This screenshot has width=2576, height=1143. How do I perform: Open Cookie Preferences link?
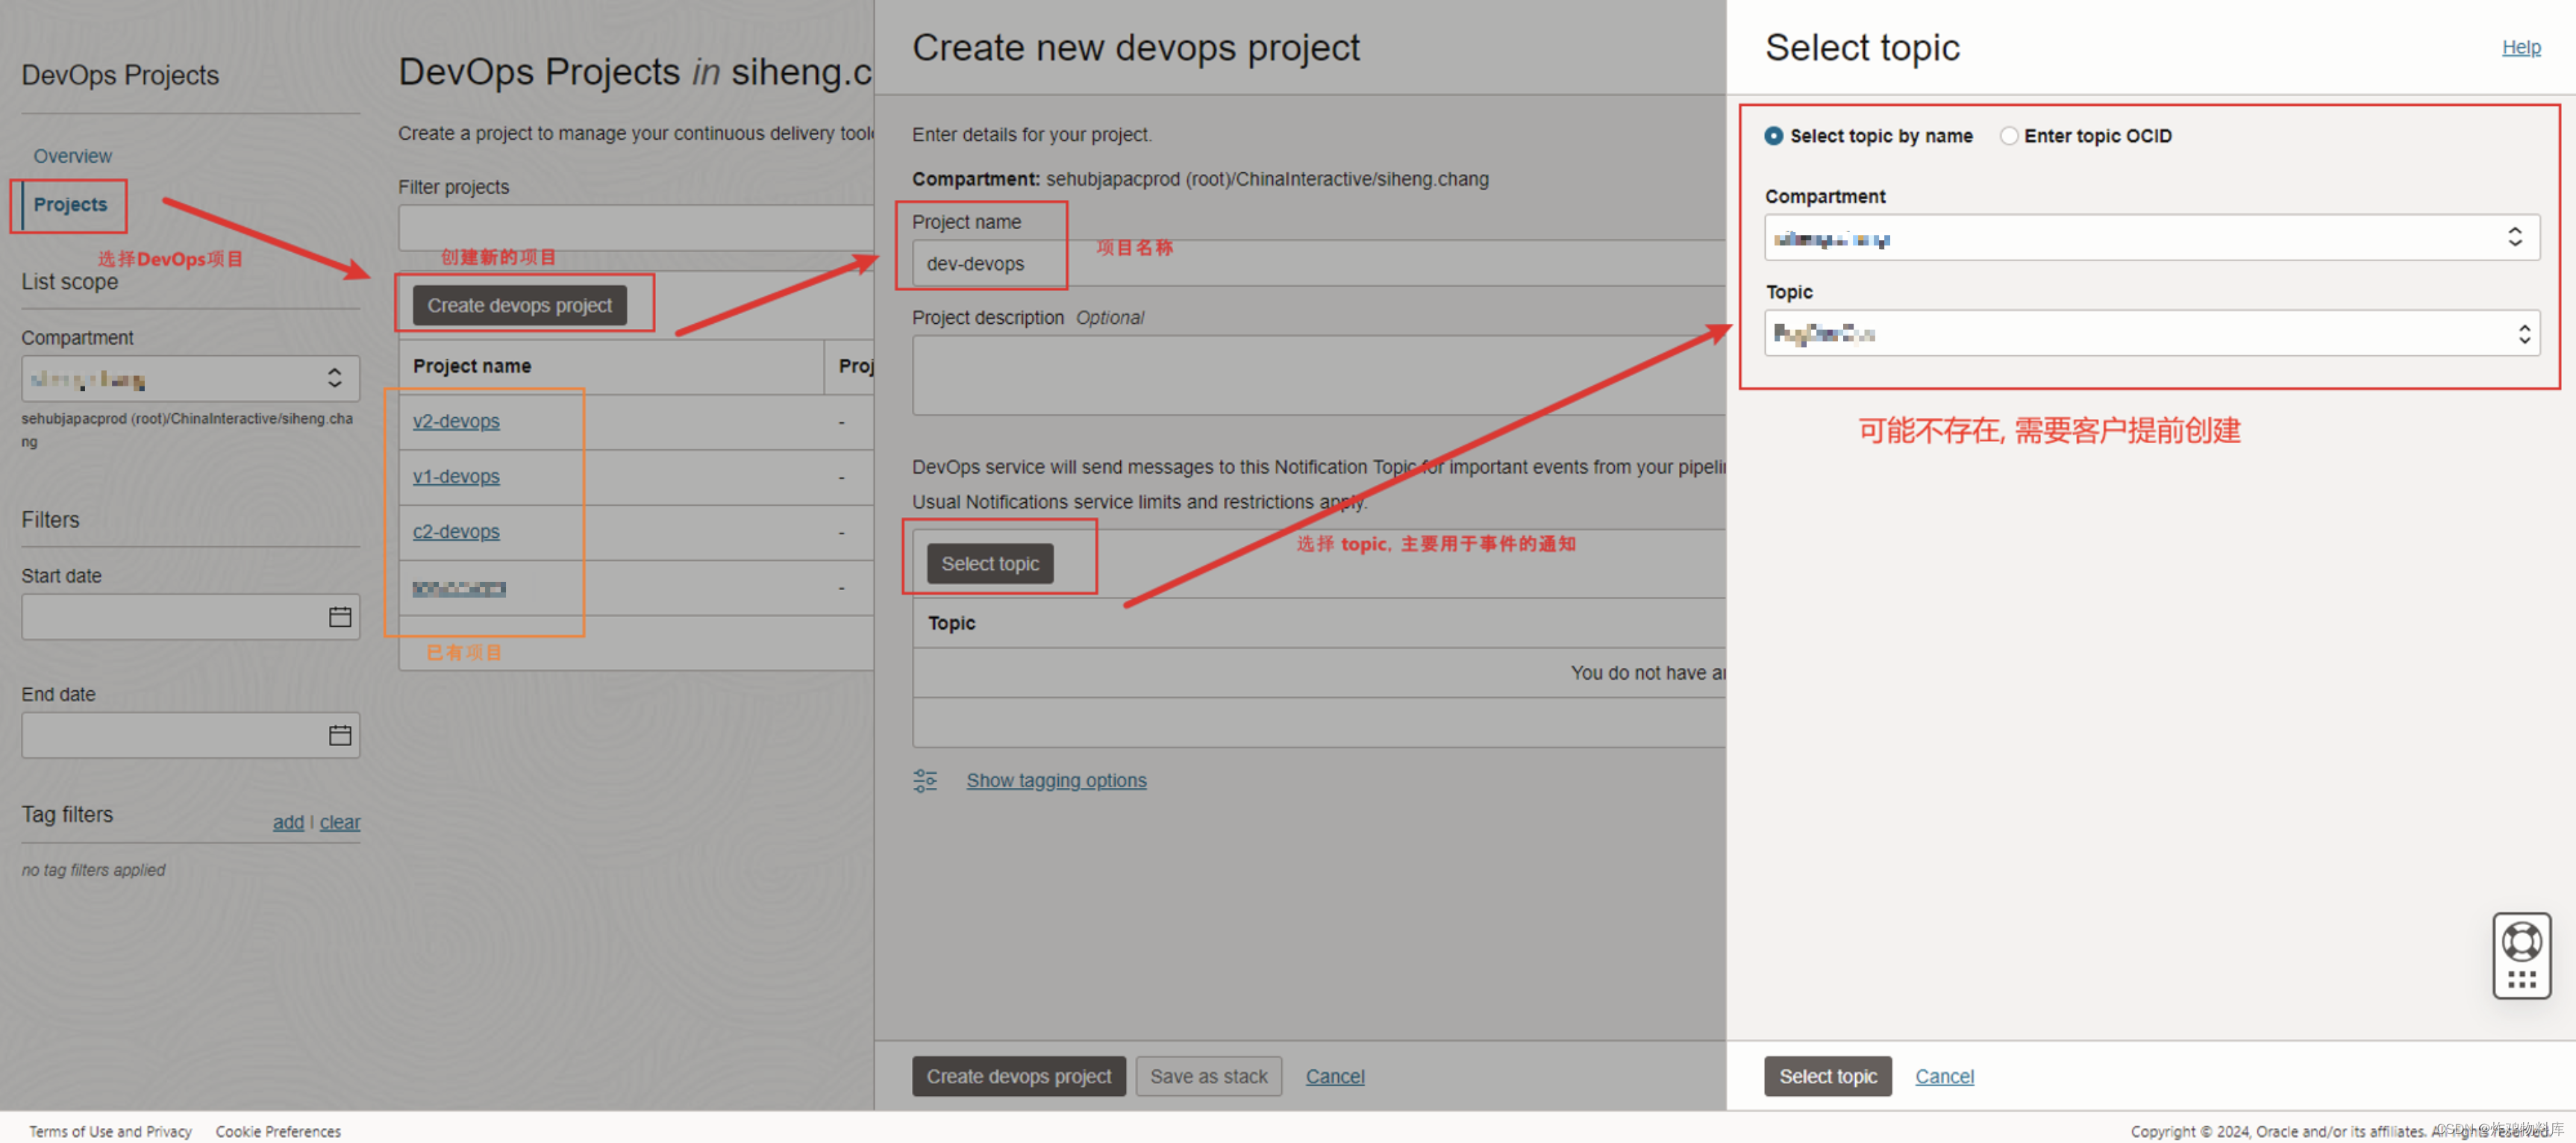point(278,1131)
